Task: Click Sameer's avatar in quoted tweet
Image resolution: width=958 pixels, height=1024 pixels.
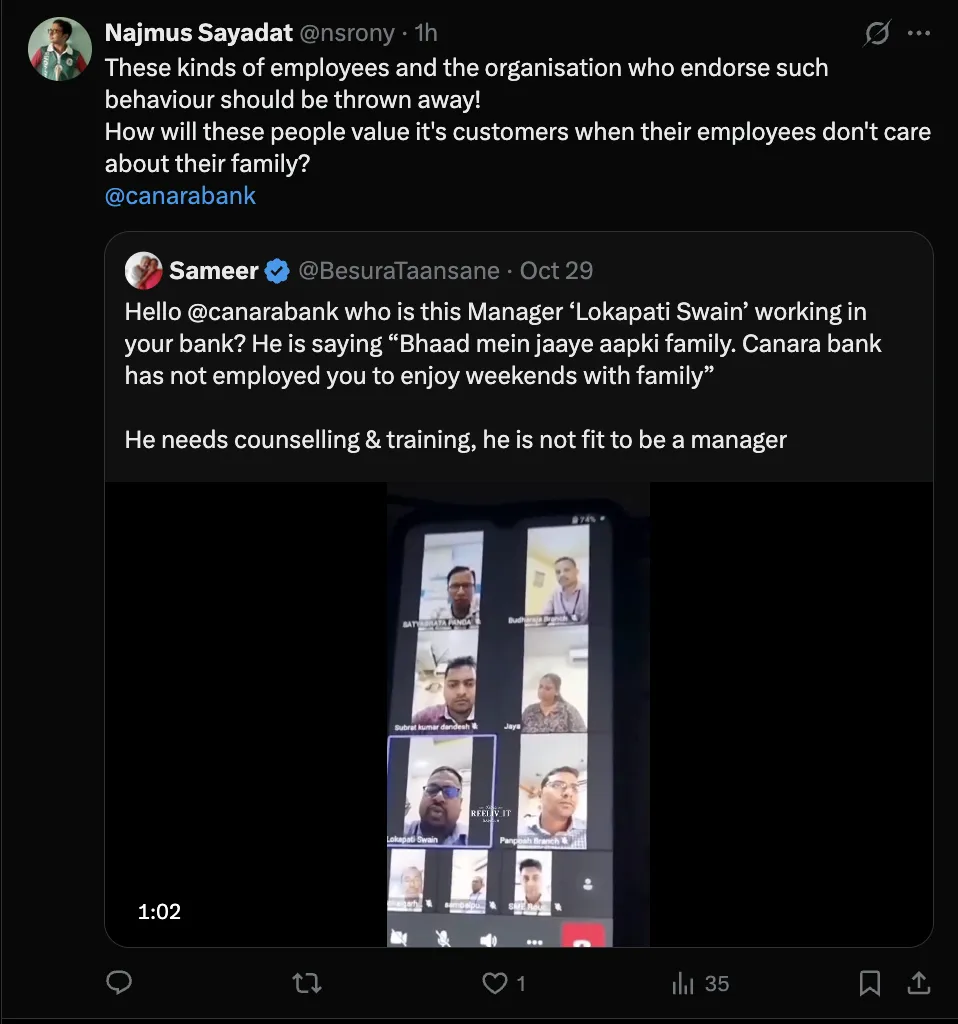Action: 144,271
